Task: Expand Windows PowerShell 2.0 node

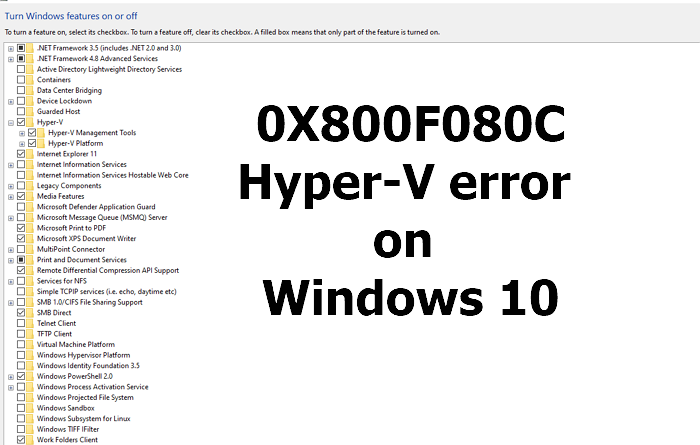Action: [x=11, y=377]
